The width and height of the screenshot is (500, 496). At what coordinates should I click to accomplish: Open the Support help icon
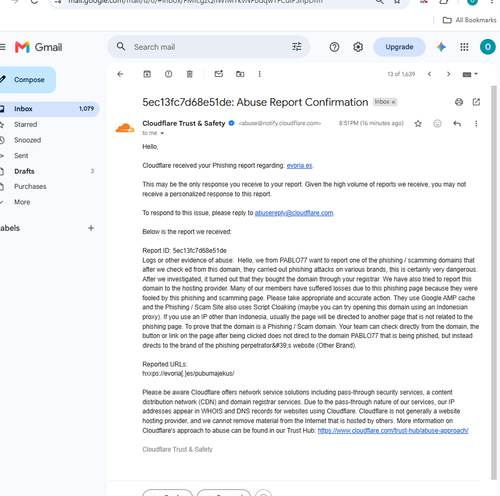[x=334, y=47]
